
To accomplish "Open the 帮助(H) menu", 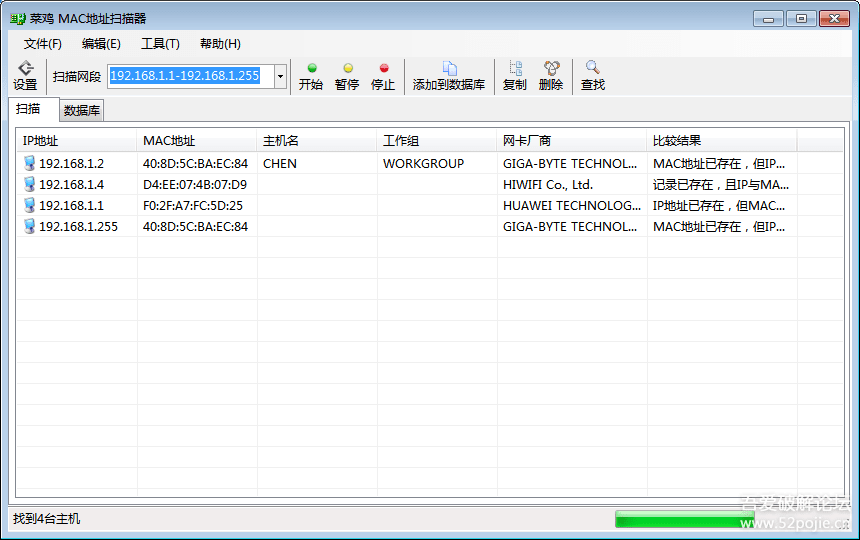I will (x=220, y=44).
